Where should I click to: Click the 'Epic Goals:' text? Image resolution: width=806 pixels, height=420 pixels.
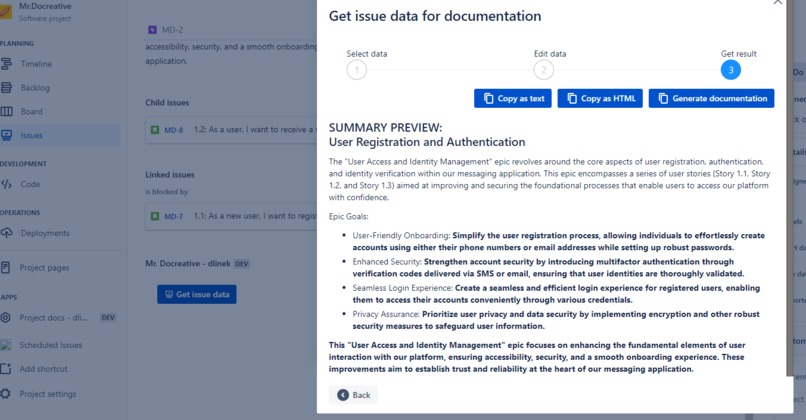click(349, 216)
